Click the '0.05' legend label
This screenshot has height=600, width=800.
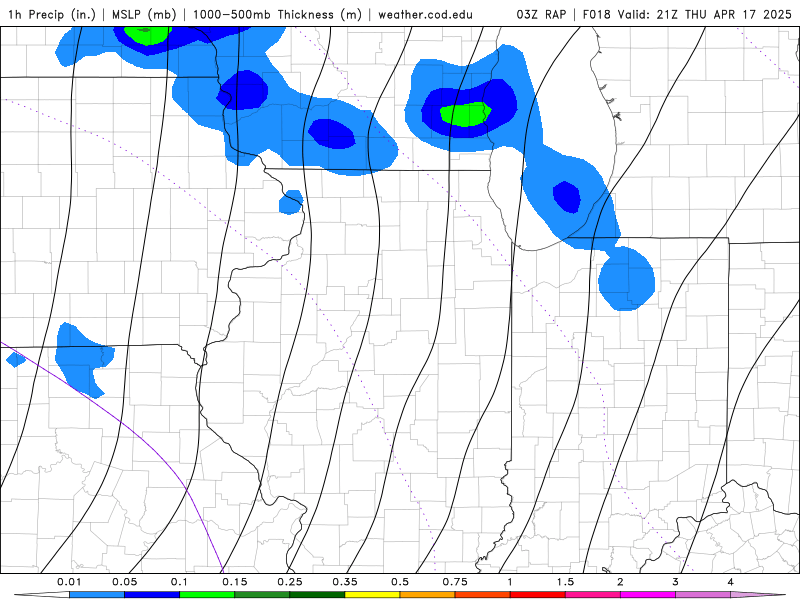[x=124, y=582]
